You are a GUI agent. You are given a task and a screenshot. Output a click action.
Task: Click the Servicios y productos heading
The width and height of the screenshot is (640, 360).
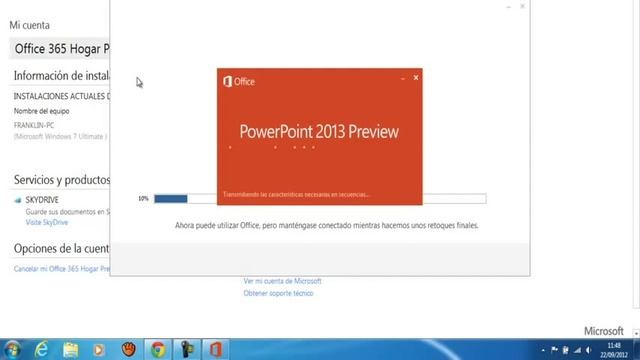[62, 180]
